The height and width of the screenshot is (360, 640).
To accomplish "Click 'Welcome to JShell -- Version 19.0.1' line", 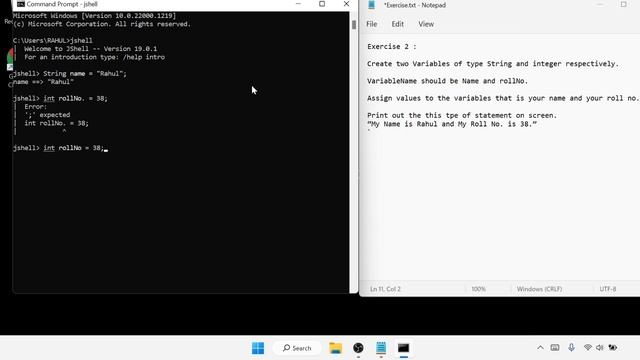I will [x=90, y=49].
